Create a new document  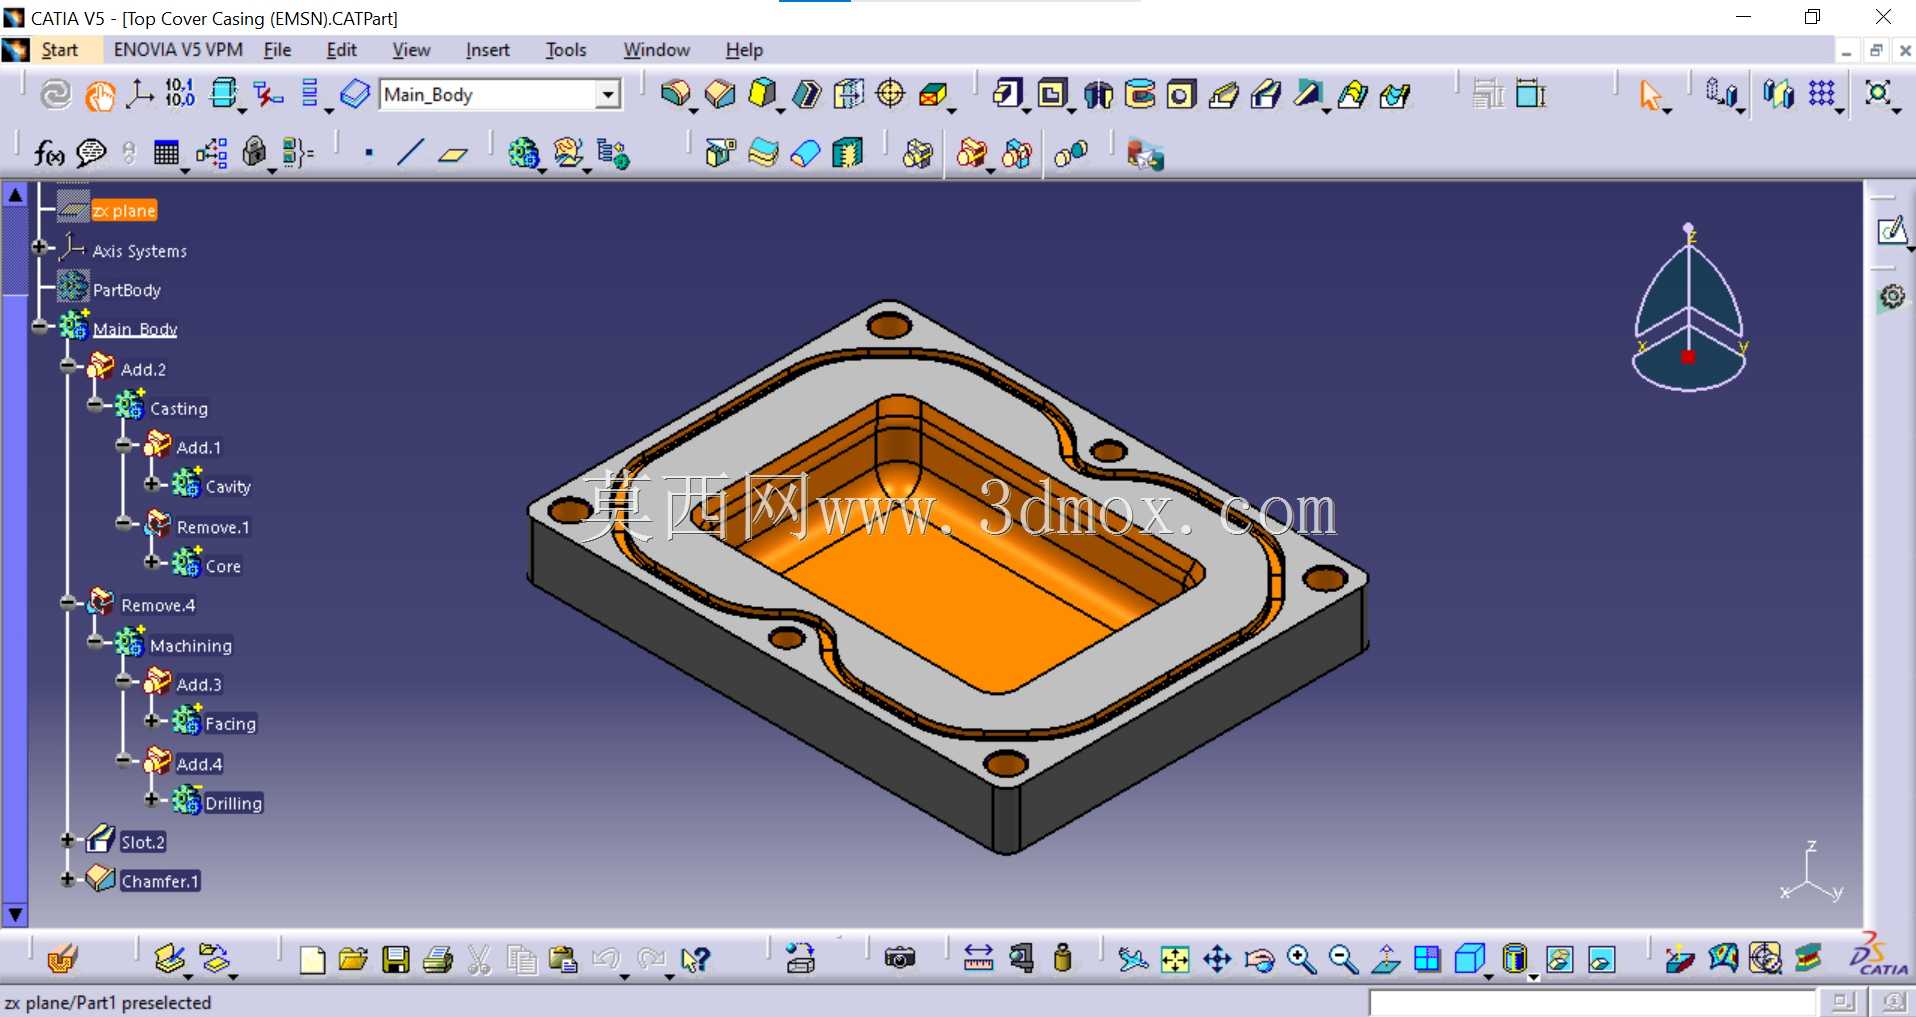(312, 960)
